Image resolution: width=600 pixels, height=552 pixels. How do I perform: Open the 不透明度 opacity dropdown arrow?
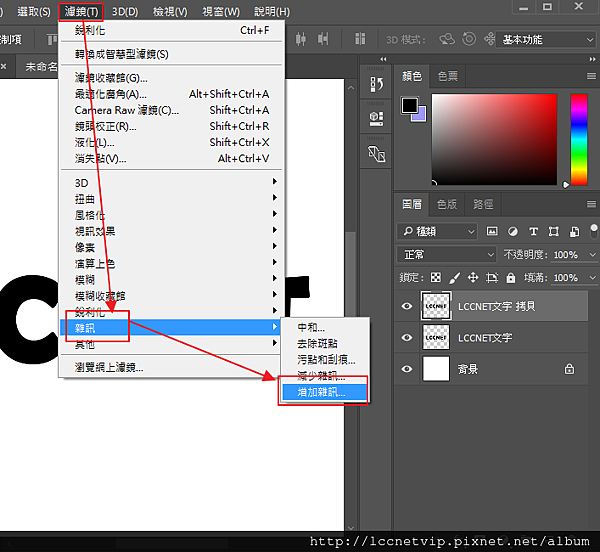(x=593, y=254)
